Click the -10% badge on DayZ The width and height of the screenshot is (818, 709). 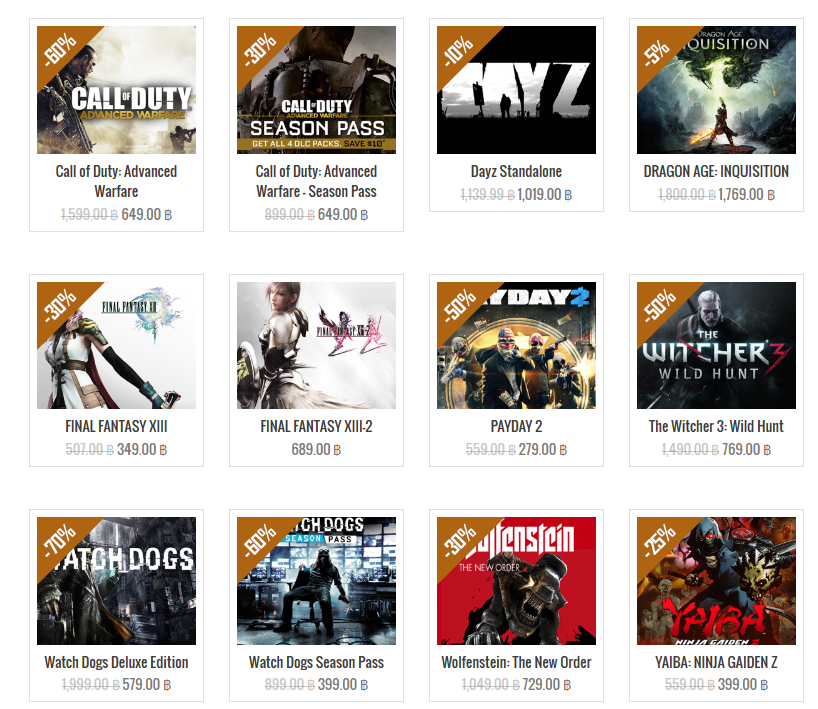tap(459, 50)
